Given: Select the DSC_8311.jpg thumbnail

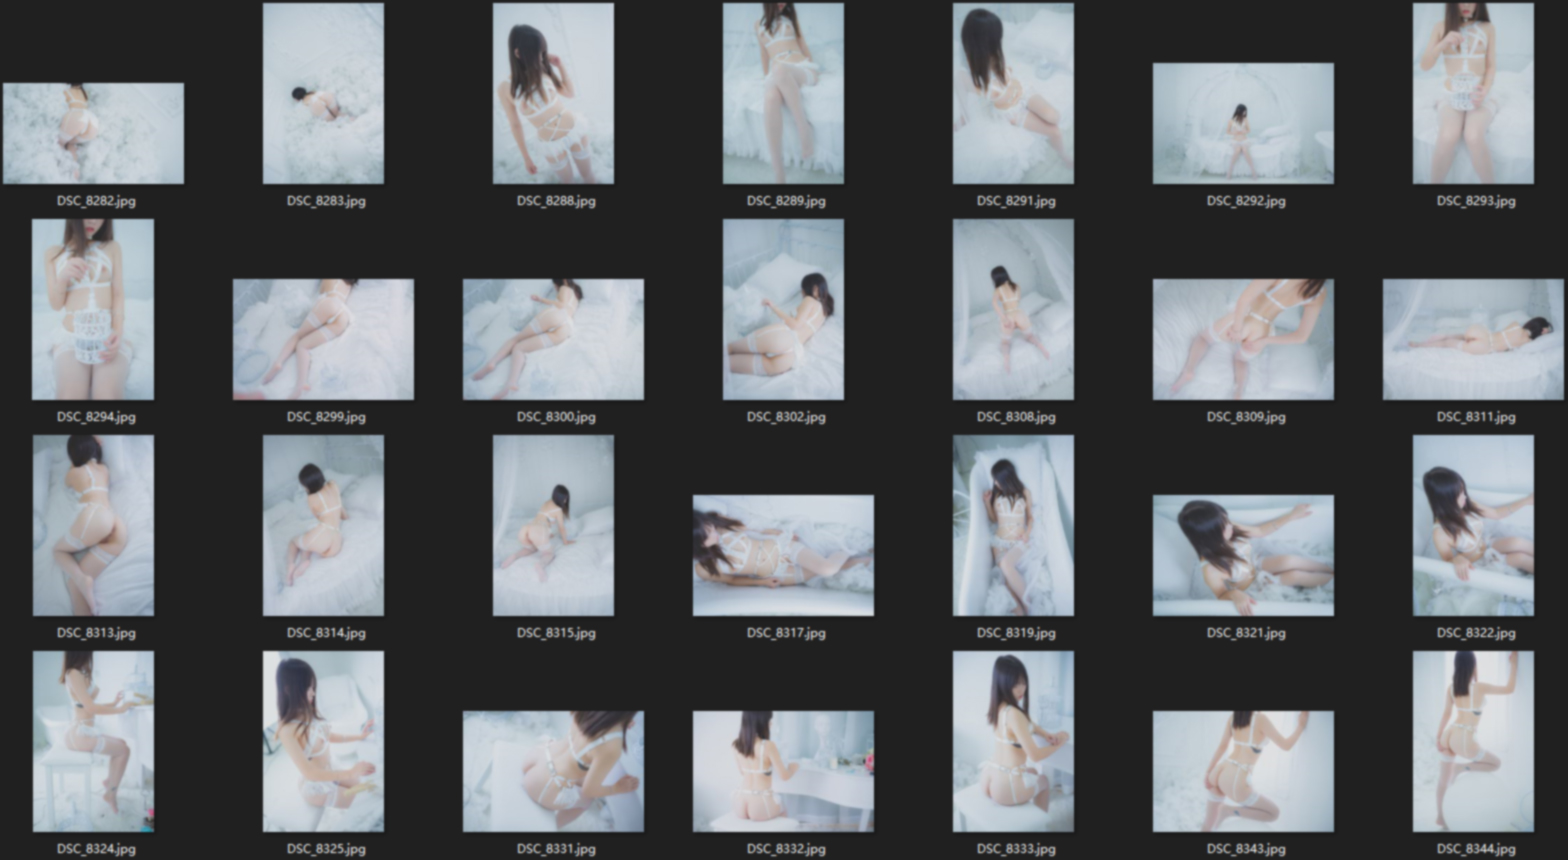Looking at the screenshot, I should click(1473, 339).
